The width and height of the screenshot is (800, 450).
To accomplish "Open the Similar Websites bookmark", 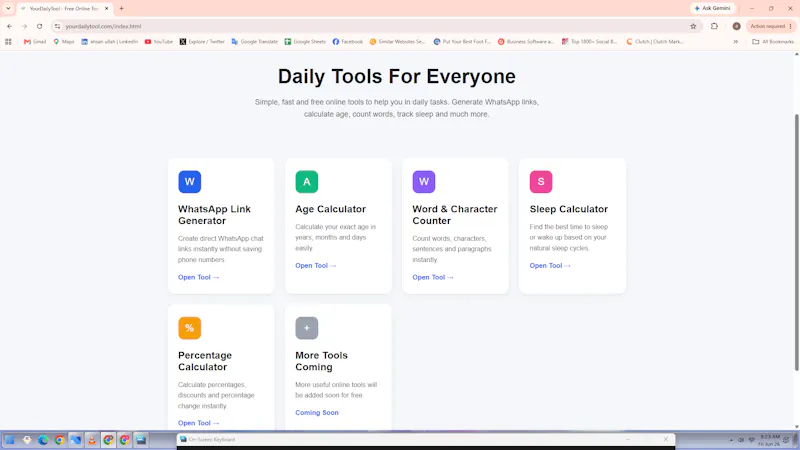I will click(x=397, y=42).
